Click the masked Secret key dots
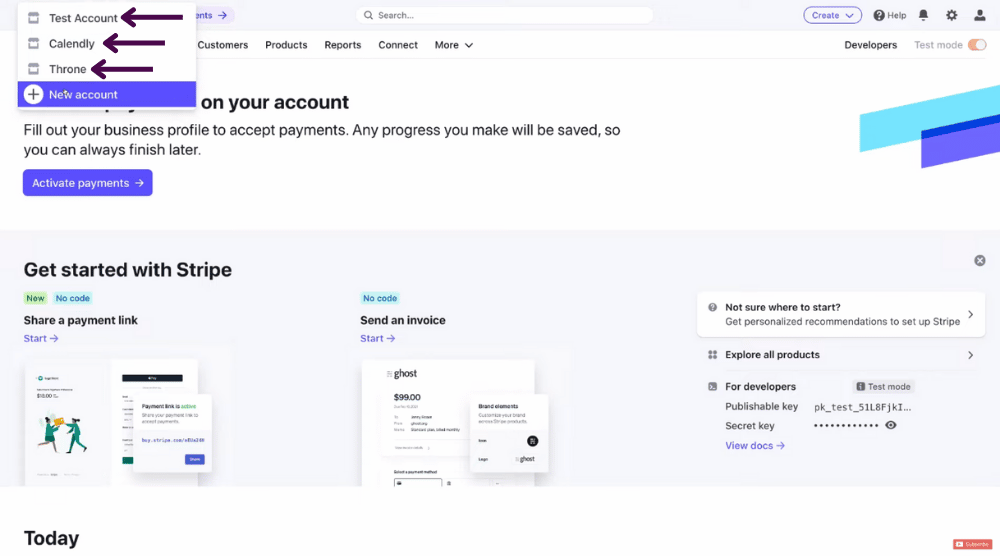 846,425
